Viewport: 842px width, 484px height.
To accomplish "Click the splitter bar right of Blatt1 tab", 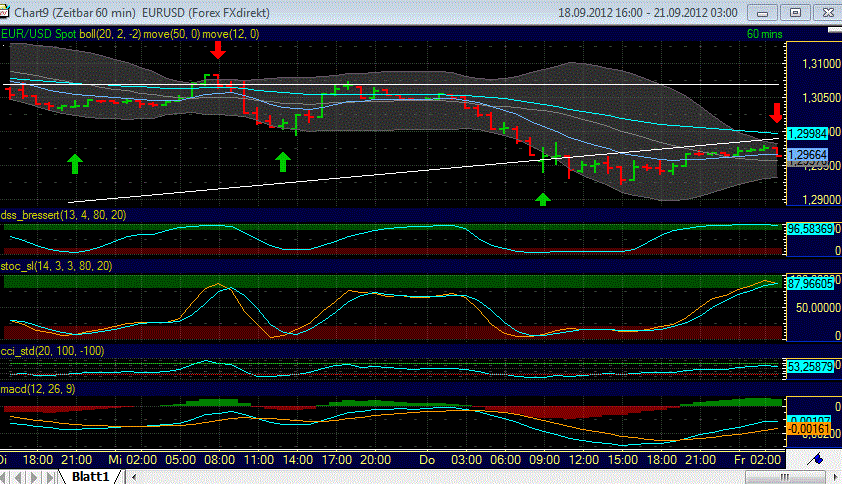I will [124, 476].
